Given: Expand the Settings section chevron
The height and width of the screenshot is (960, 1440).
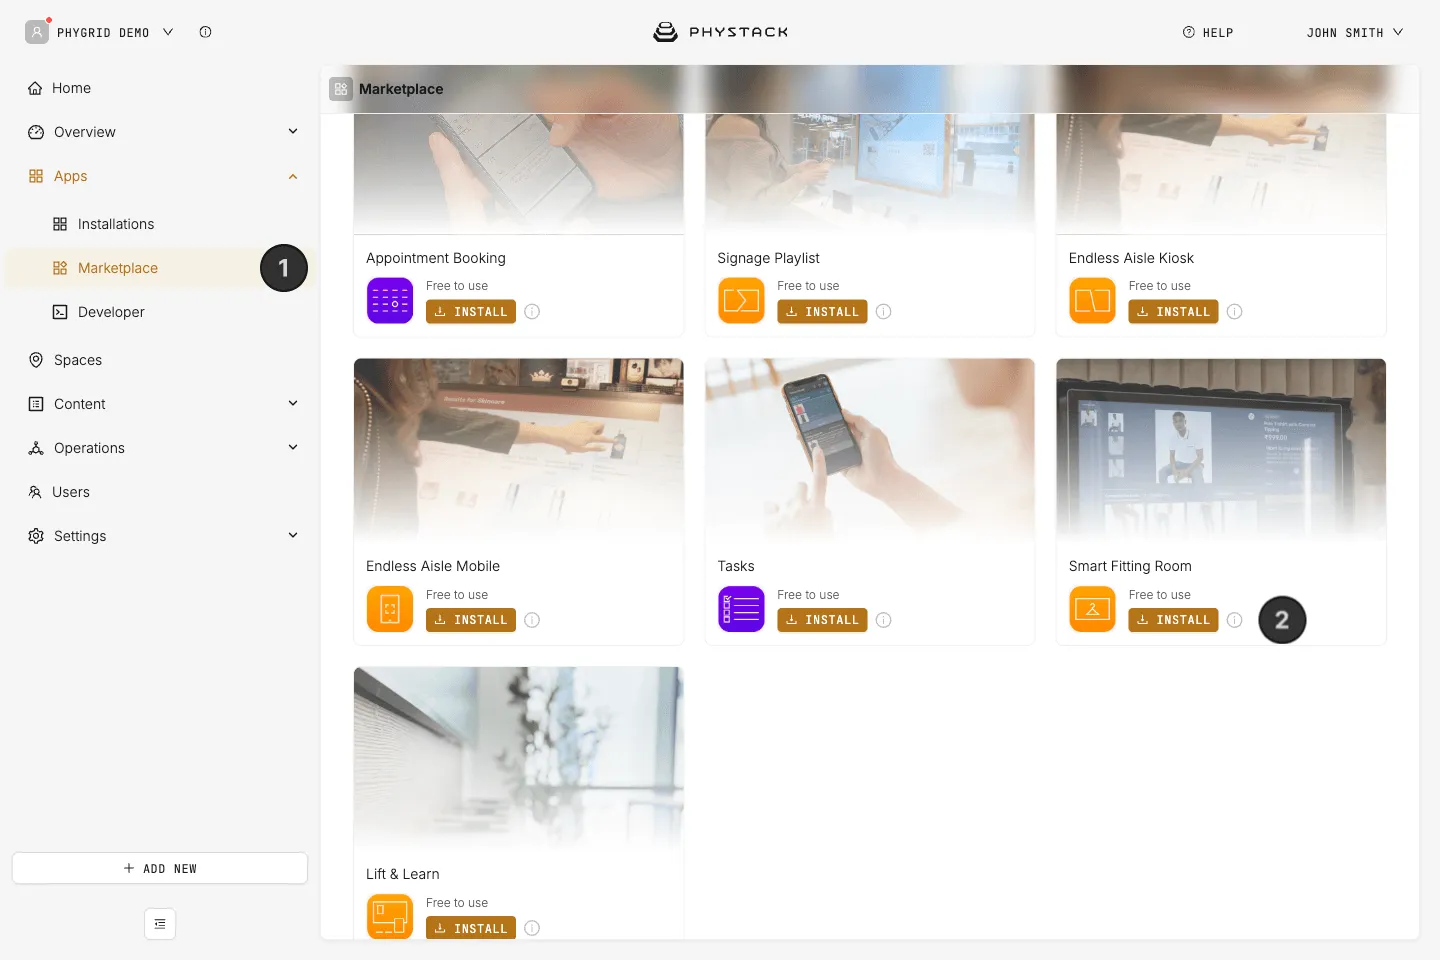Looking at the screenshot, I should (x=293, y=536).
